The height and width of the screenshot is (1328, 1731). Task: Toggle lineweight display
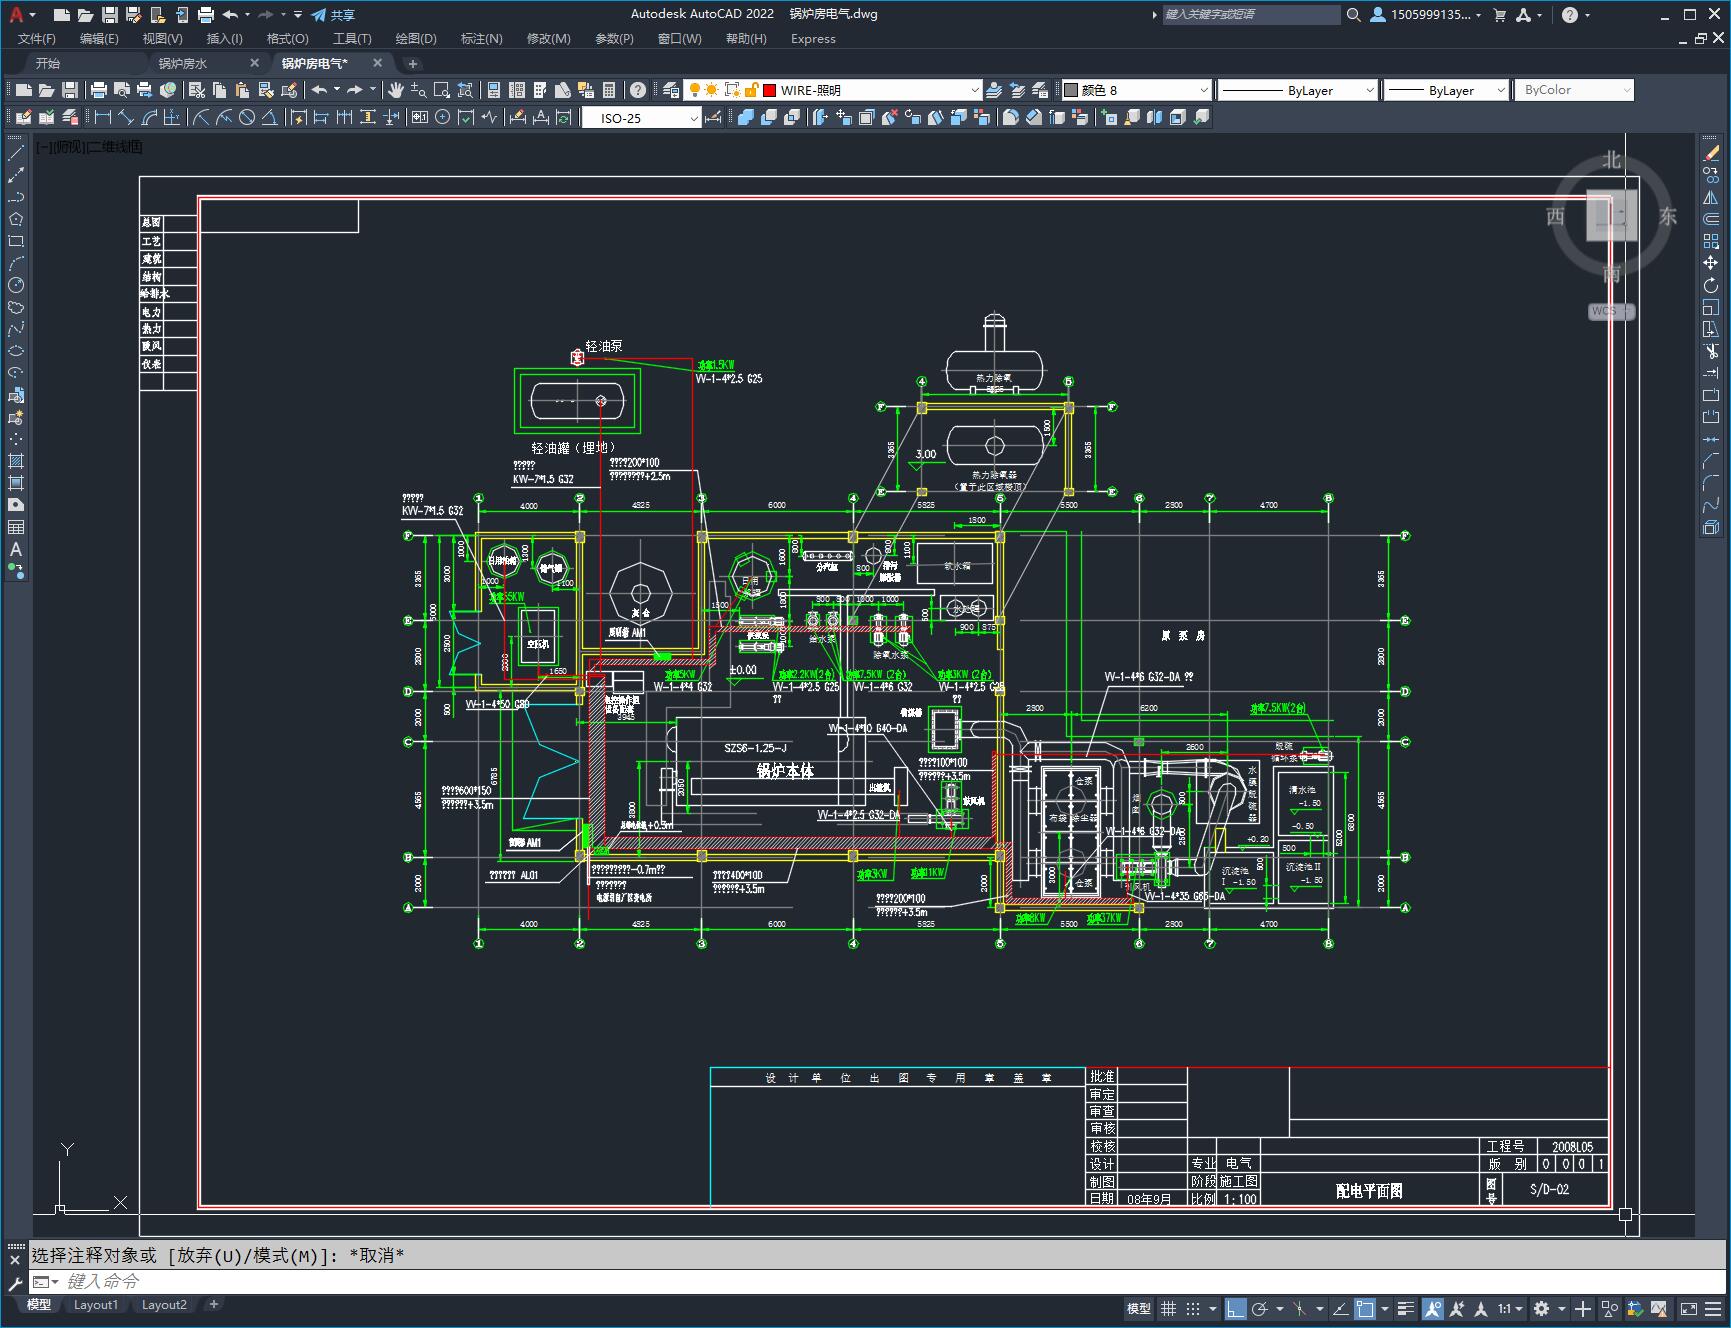[1406, 1308]
